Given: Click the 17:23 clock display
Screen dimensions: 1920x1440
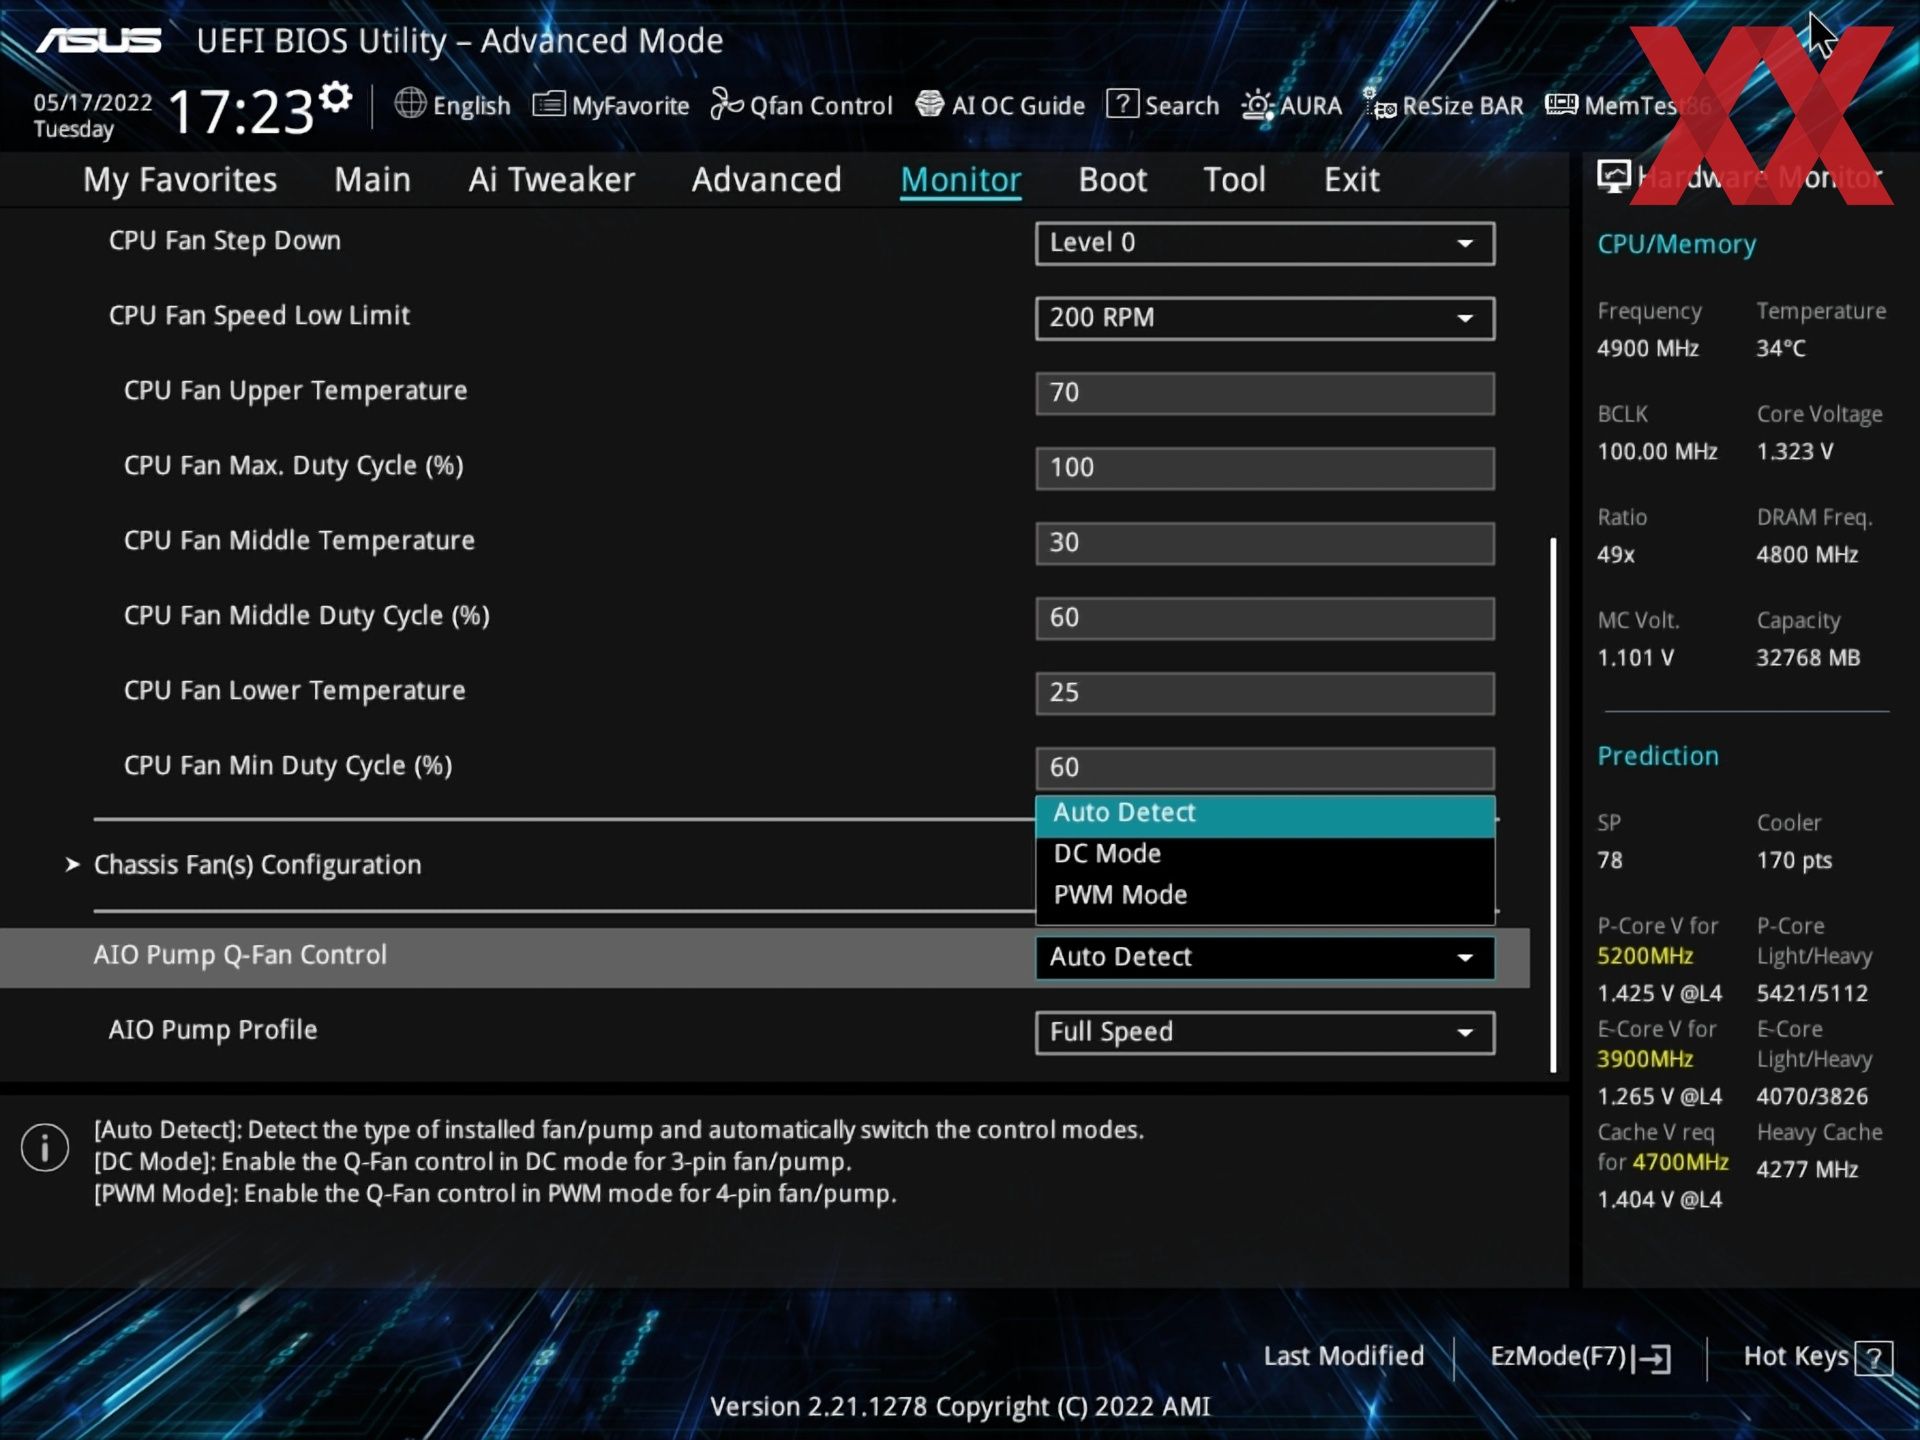Looking at the screenshot, I should pyautogui.click(x=241, y=111).
